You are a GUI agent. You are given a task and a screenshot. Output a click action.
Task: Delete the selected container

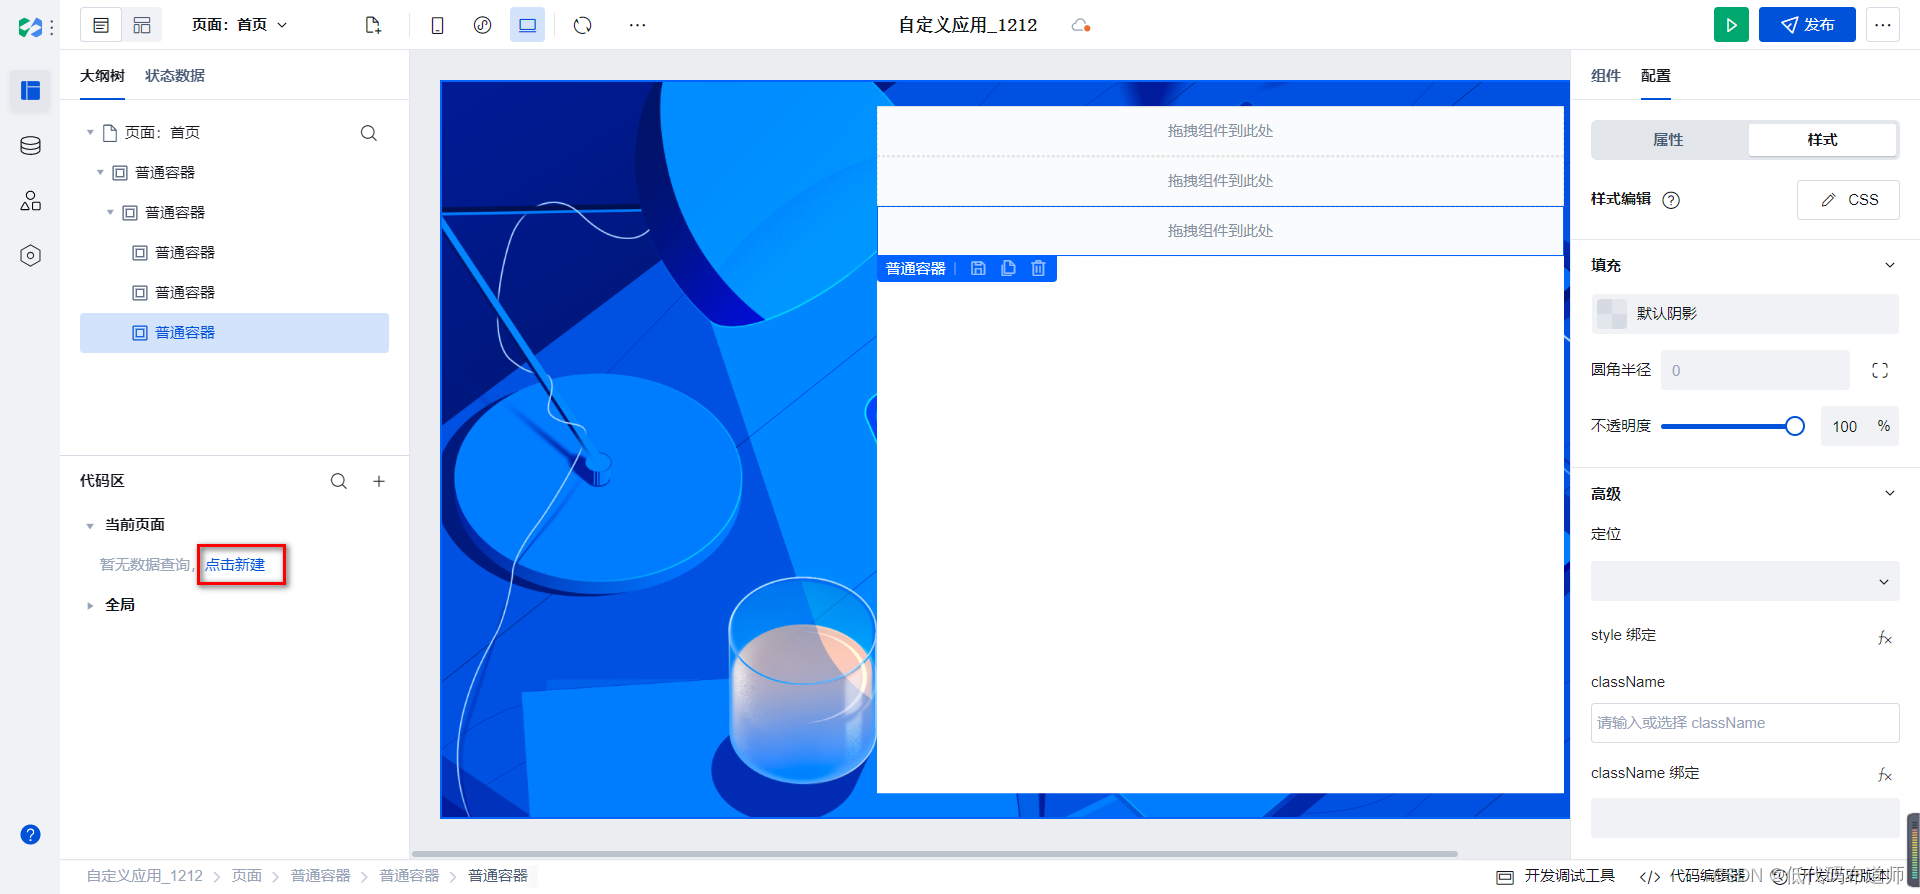tap(1038, 268)
